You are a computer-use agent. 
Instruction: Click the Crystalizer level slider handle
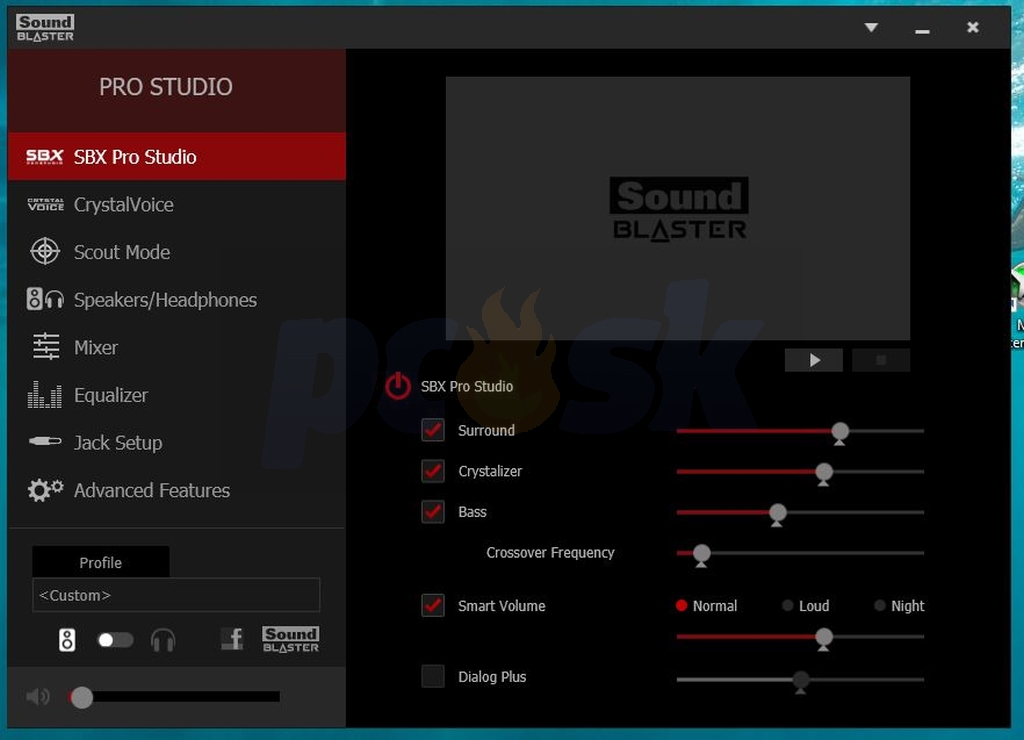(824, 473)
